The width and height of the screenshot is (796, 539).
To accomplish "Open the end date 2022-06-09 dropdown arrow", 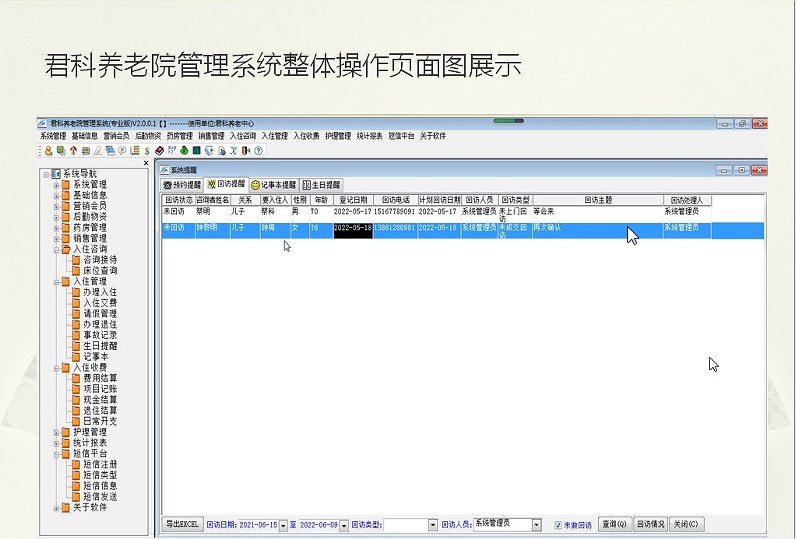I will point(344,525).
